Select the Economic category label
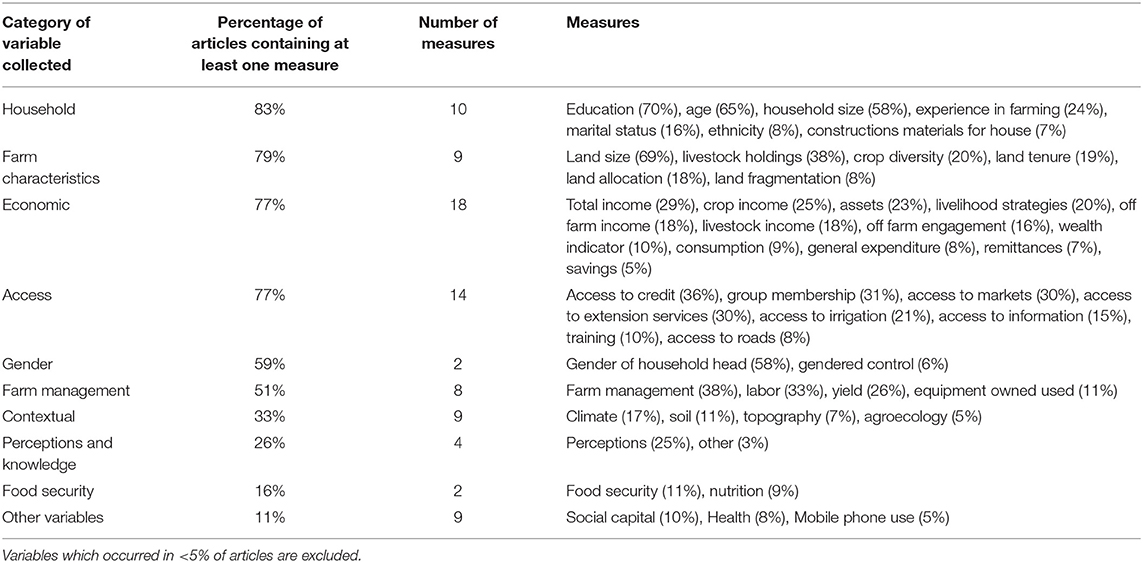1143x563 pixels. 35,203
